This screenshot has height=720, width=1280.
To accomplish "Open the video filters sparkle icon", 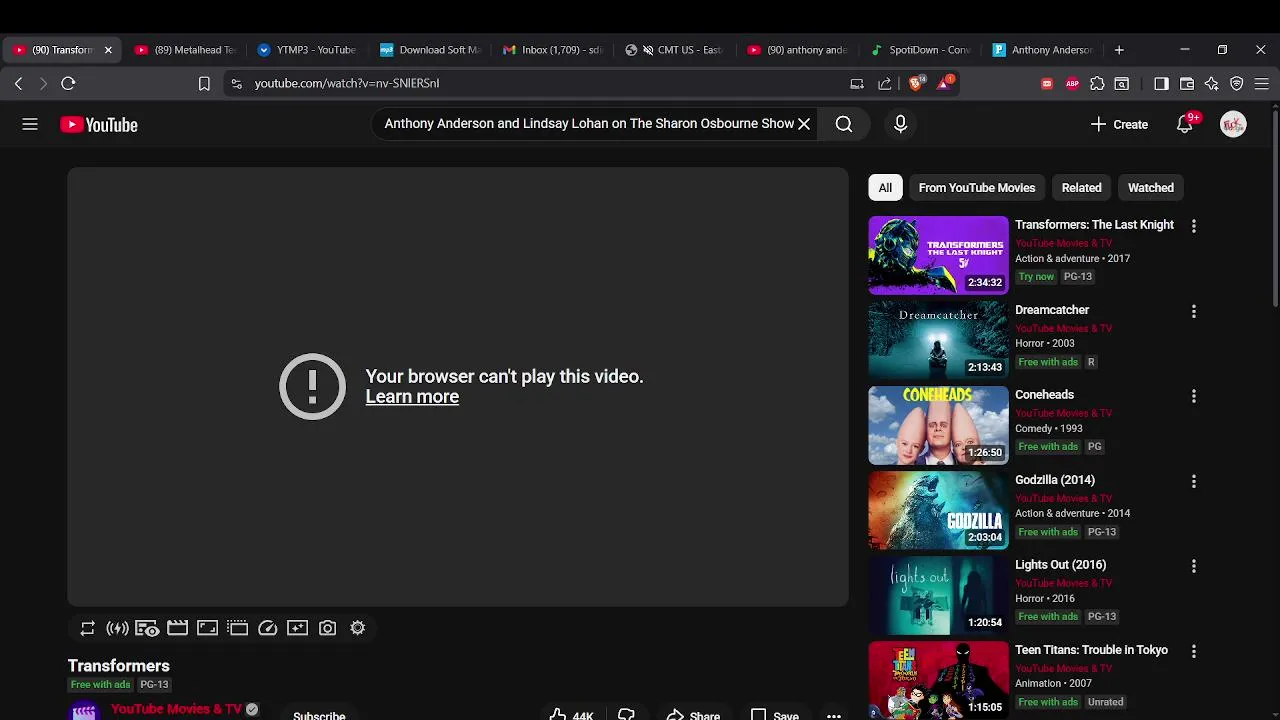I will (297, 628).
